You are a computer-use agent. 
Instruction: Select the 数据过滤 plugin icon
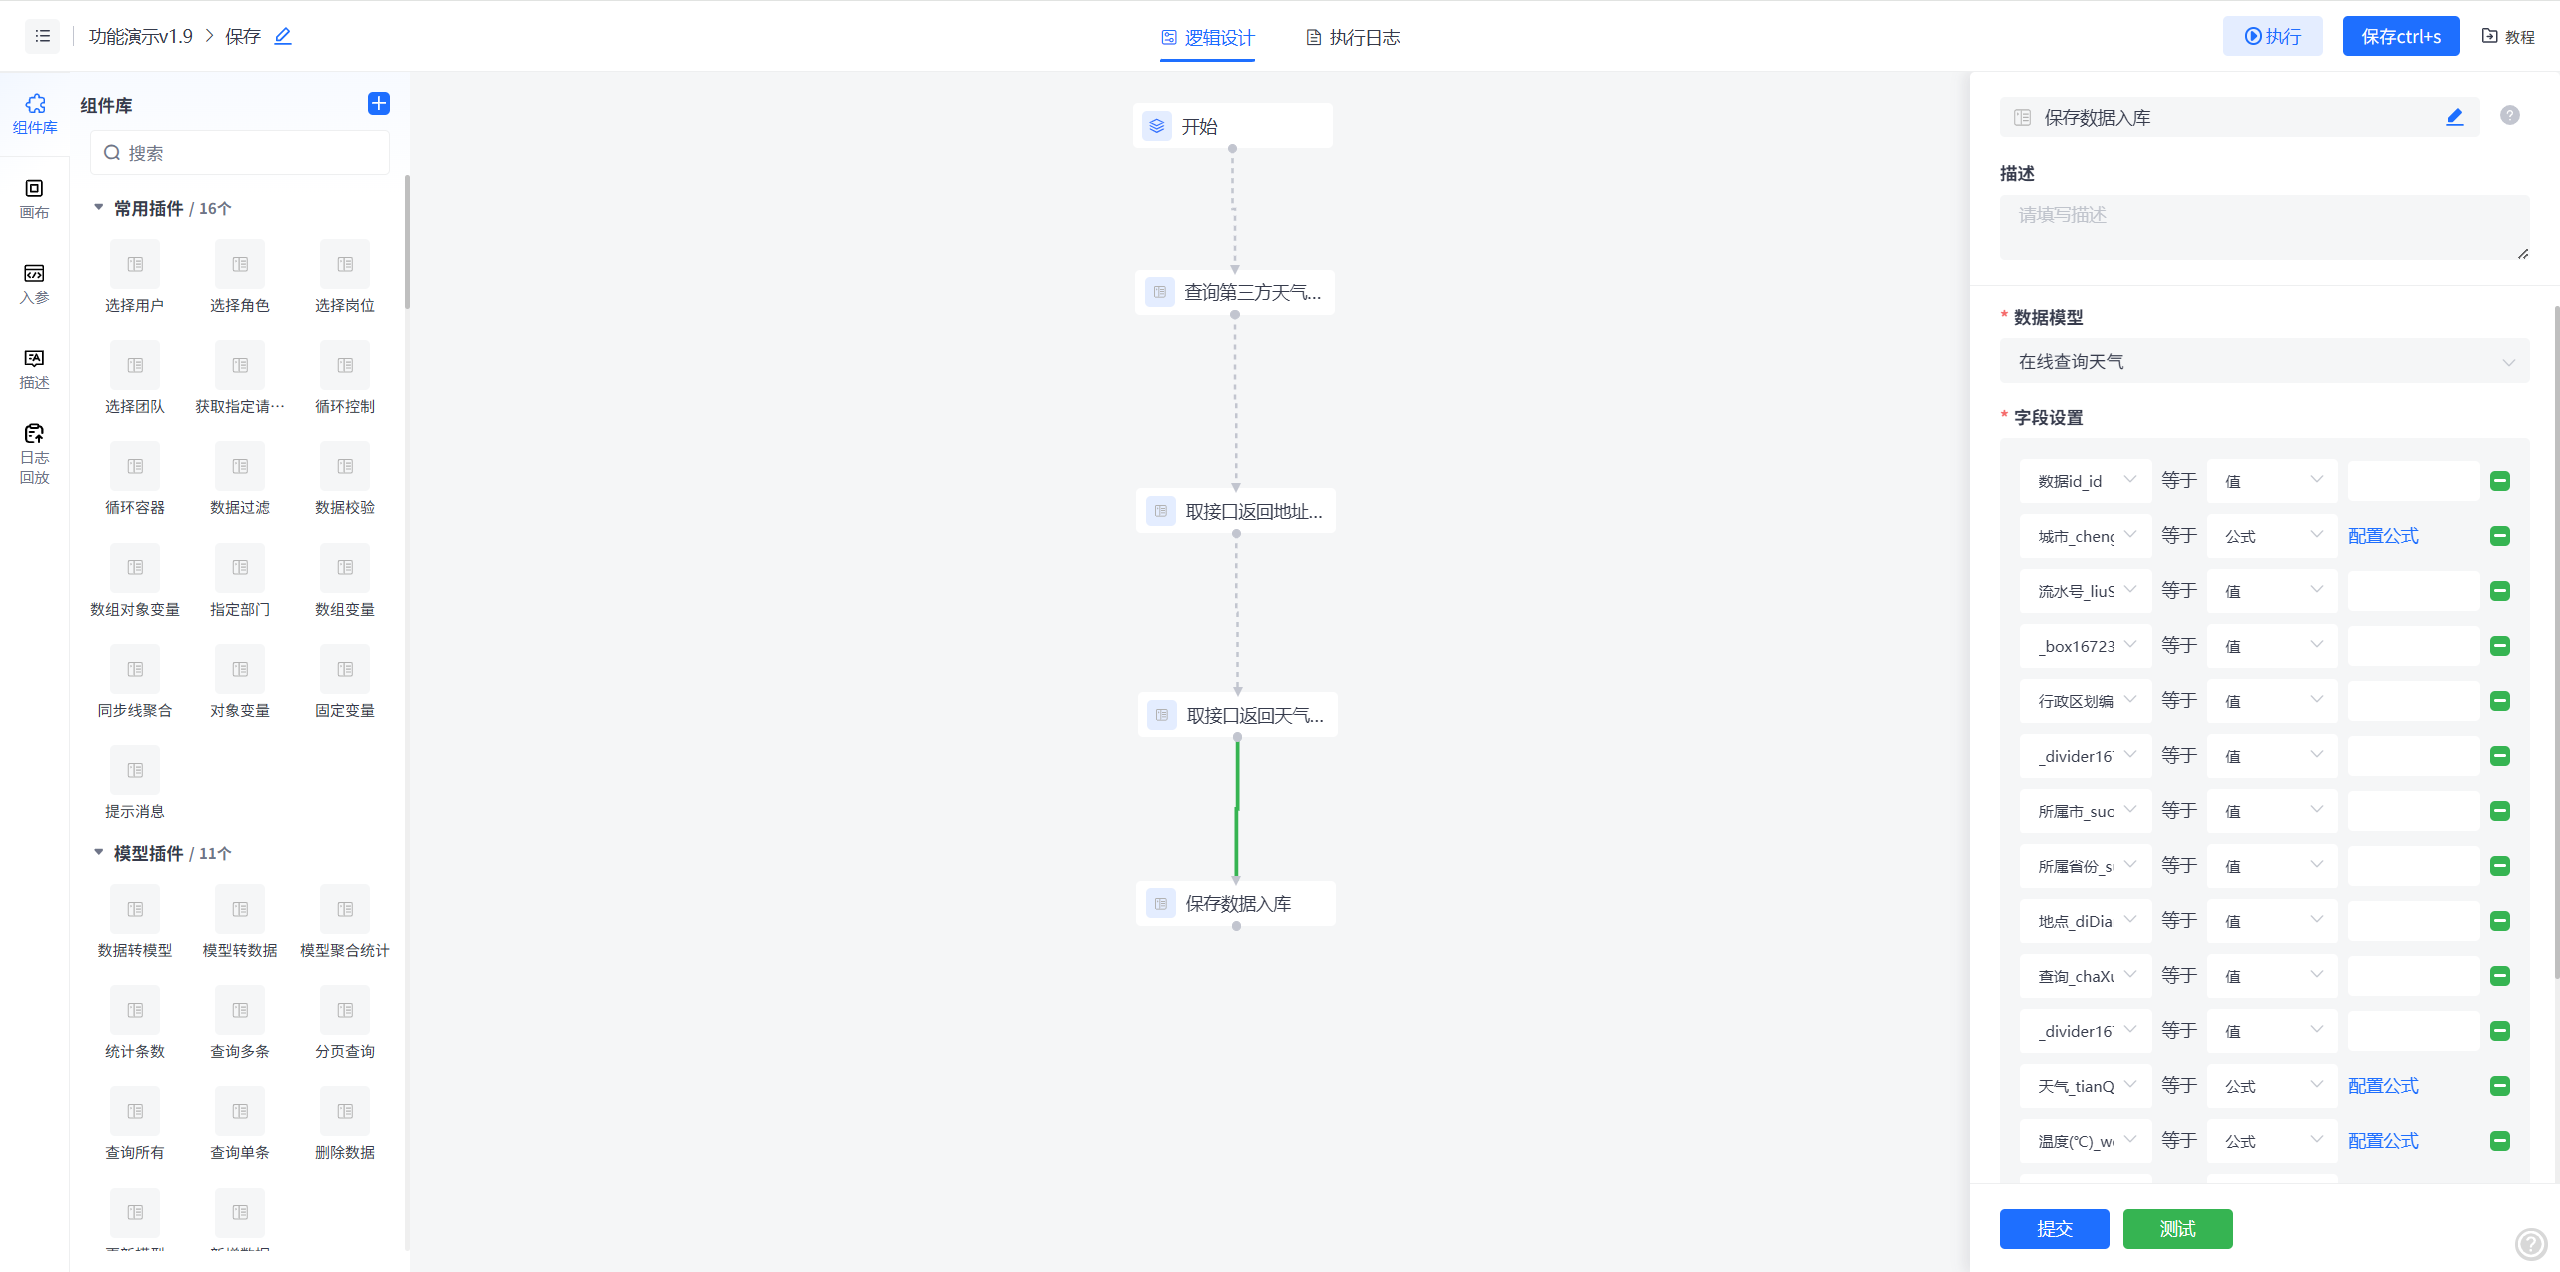240,466
